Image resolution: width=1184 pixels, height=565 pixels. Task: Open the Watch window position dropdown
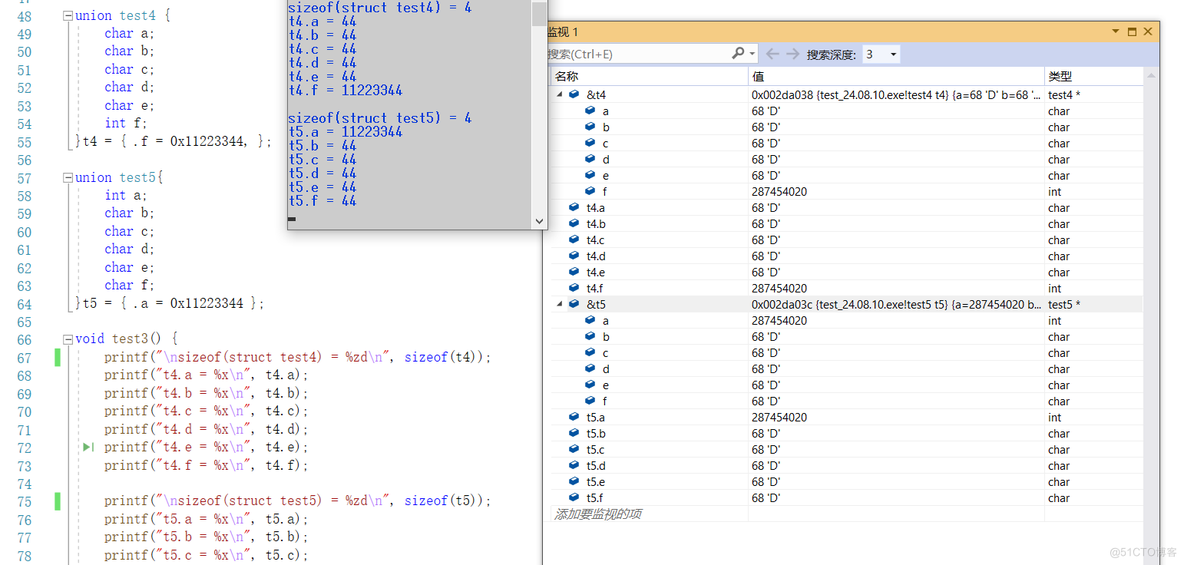tap(1116, 32)
